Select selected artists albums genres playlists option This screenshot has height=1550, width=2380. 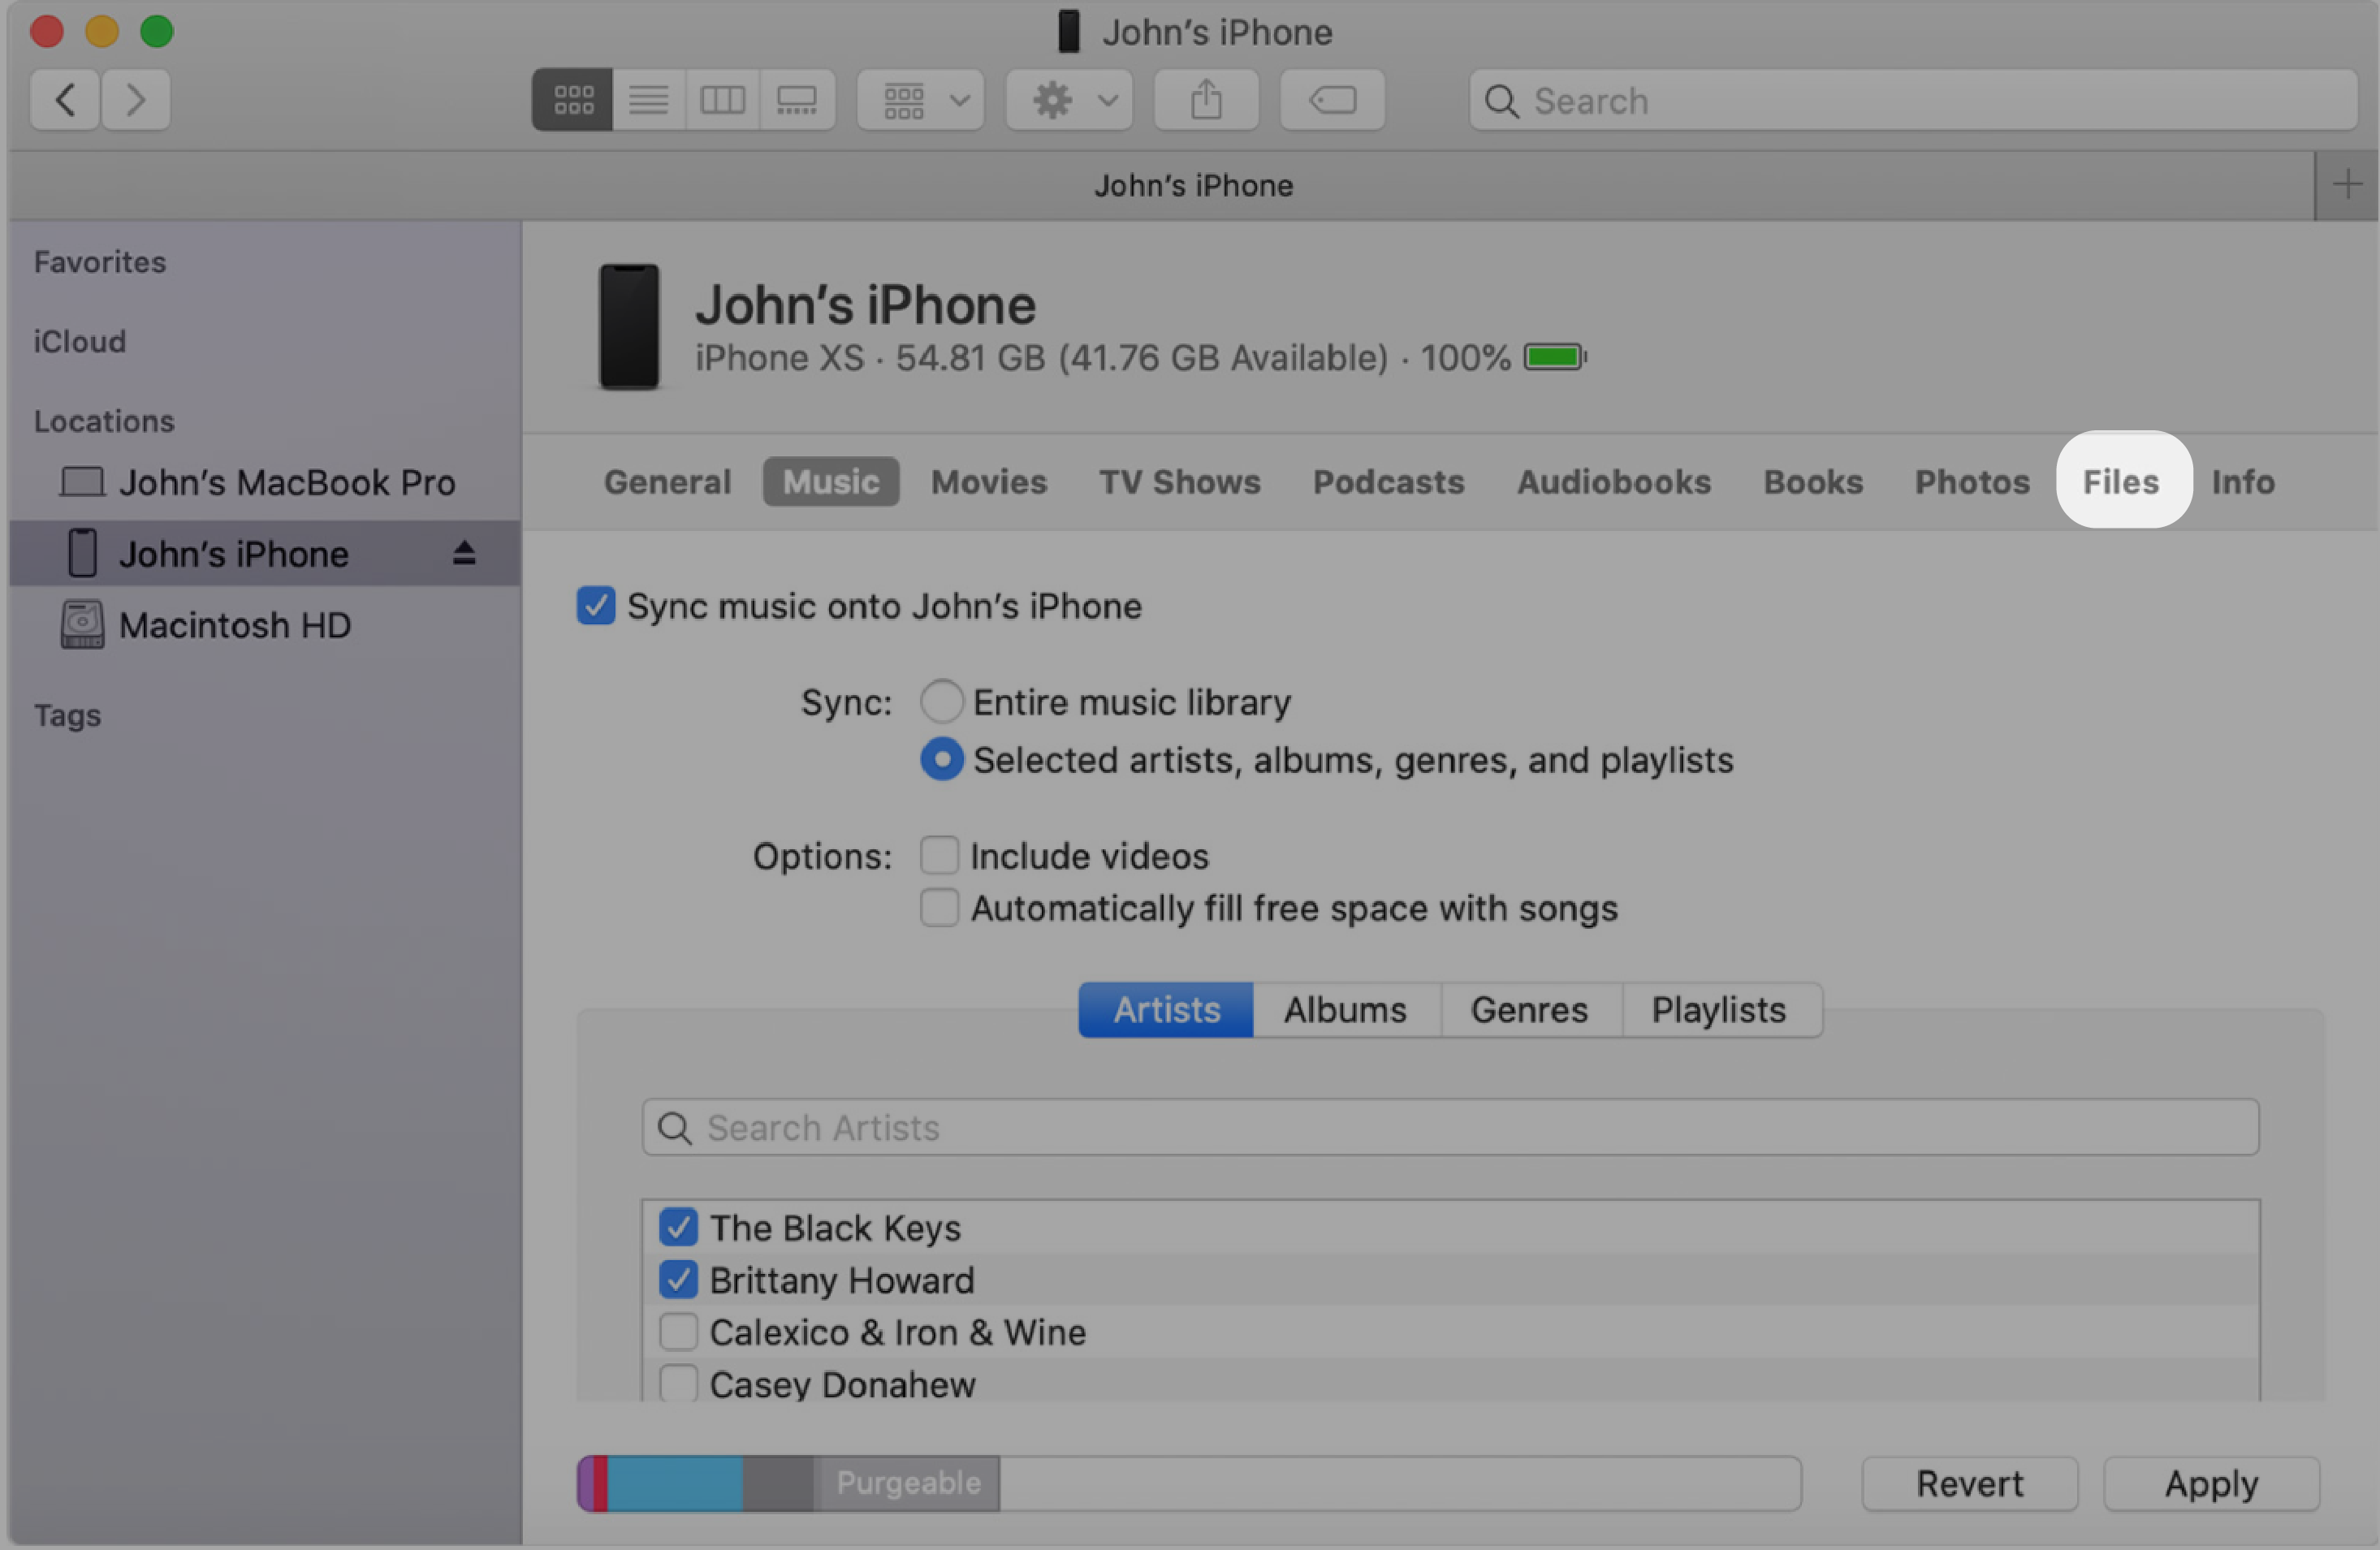(939, 758)
